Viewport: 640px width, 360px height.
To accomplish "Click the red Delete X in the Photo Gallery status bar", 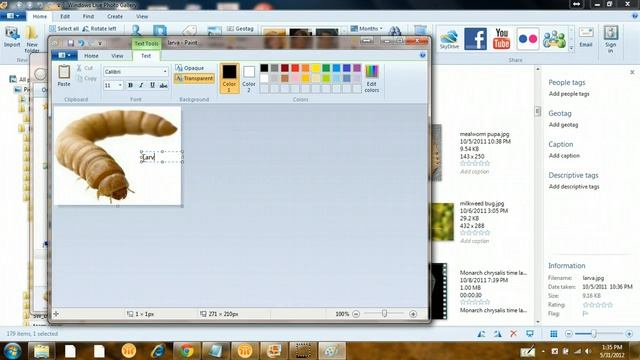I will pos(513,334).
